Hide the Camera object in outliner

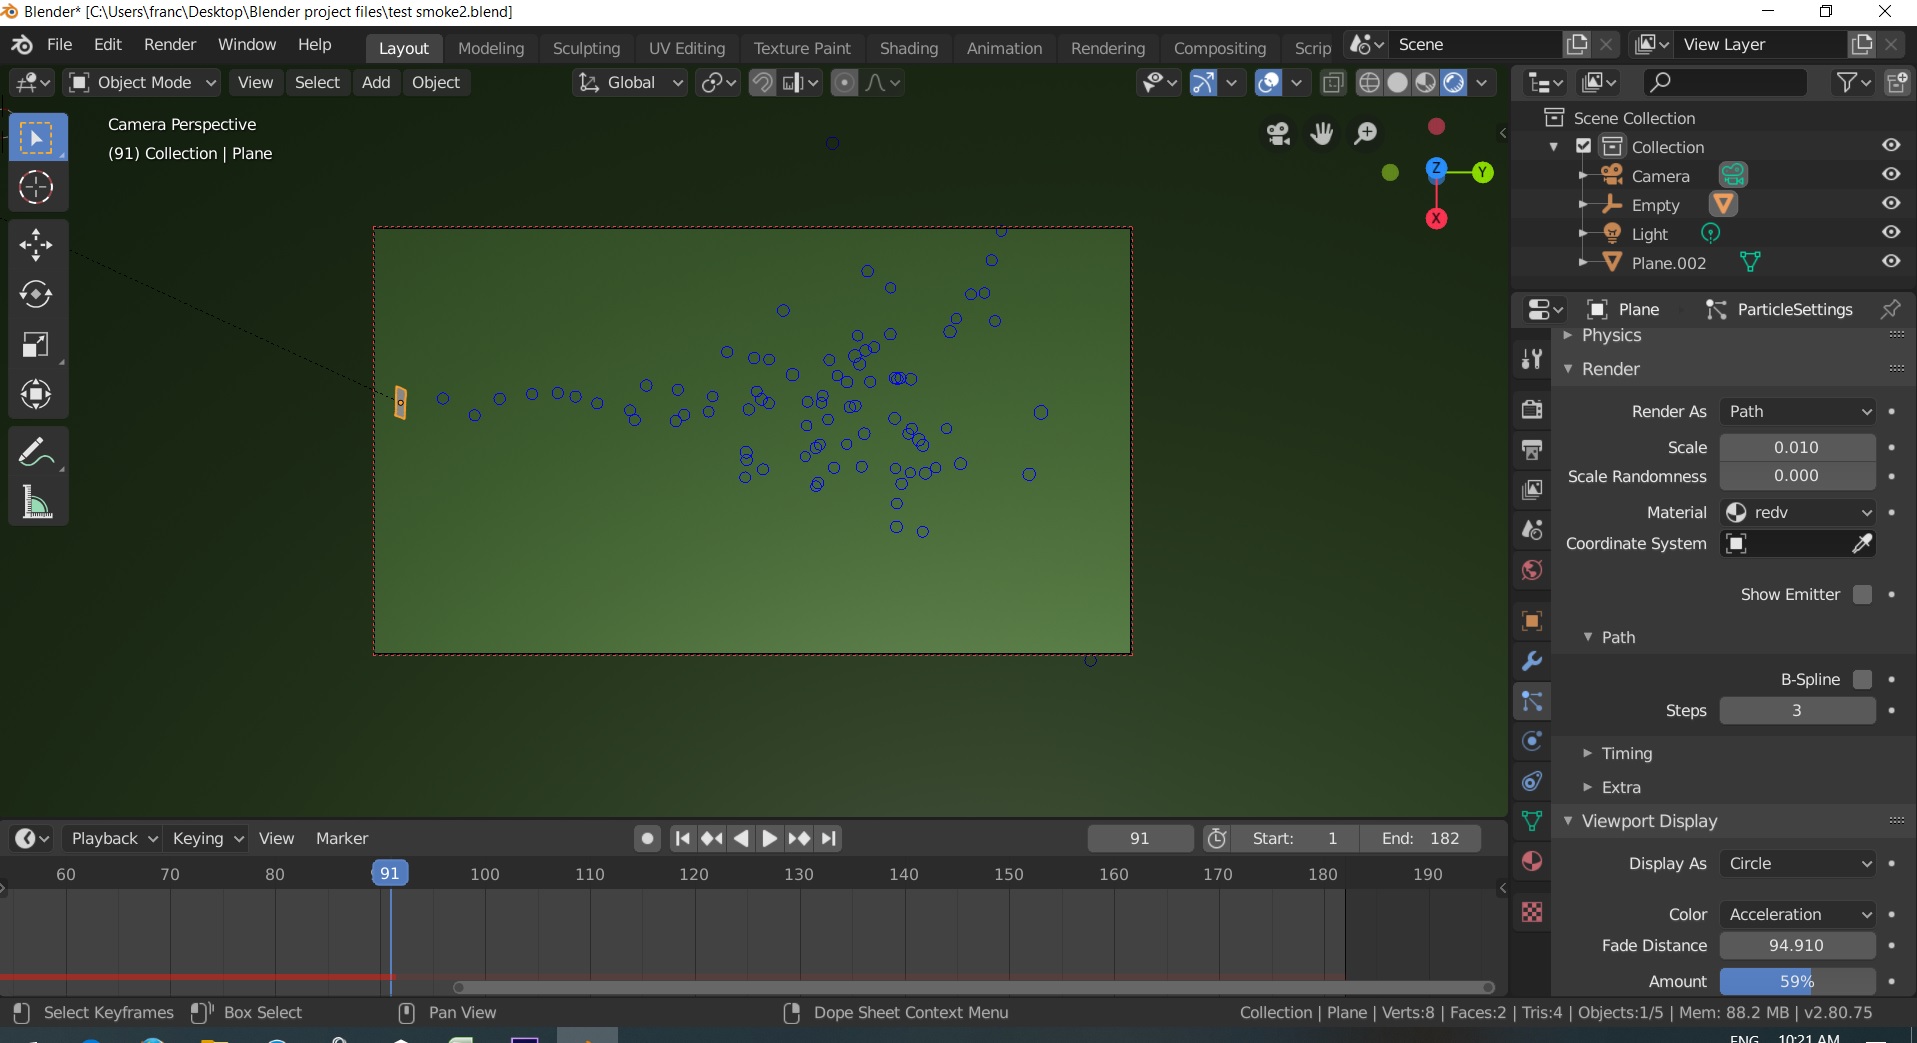[1891, 174]
